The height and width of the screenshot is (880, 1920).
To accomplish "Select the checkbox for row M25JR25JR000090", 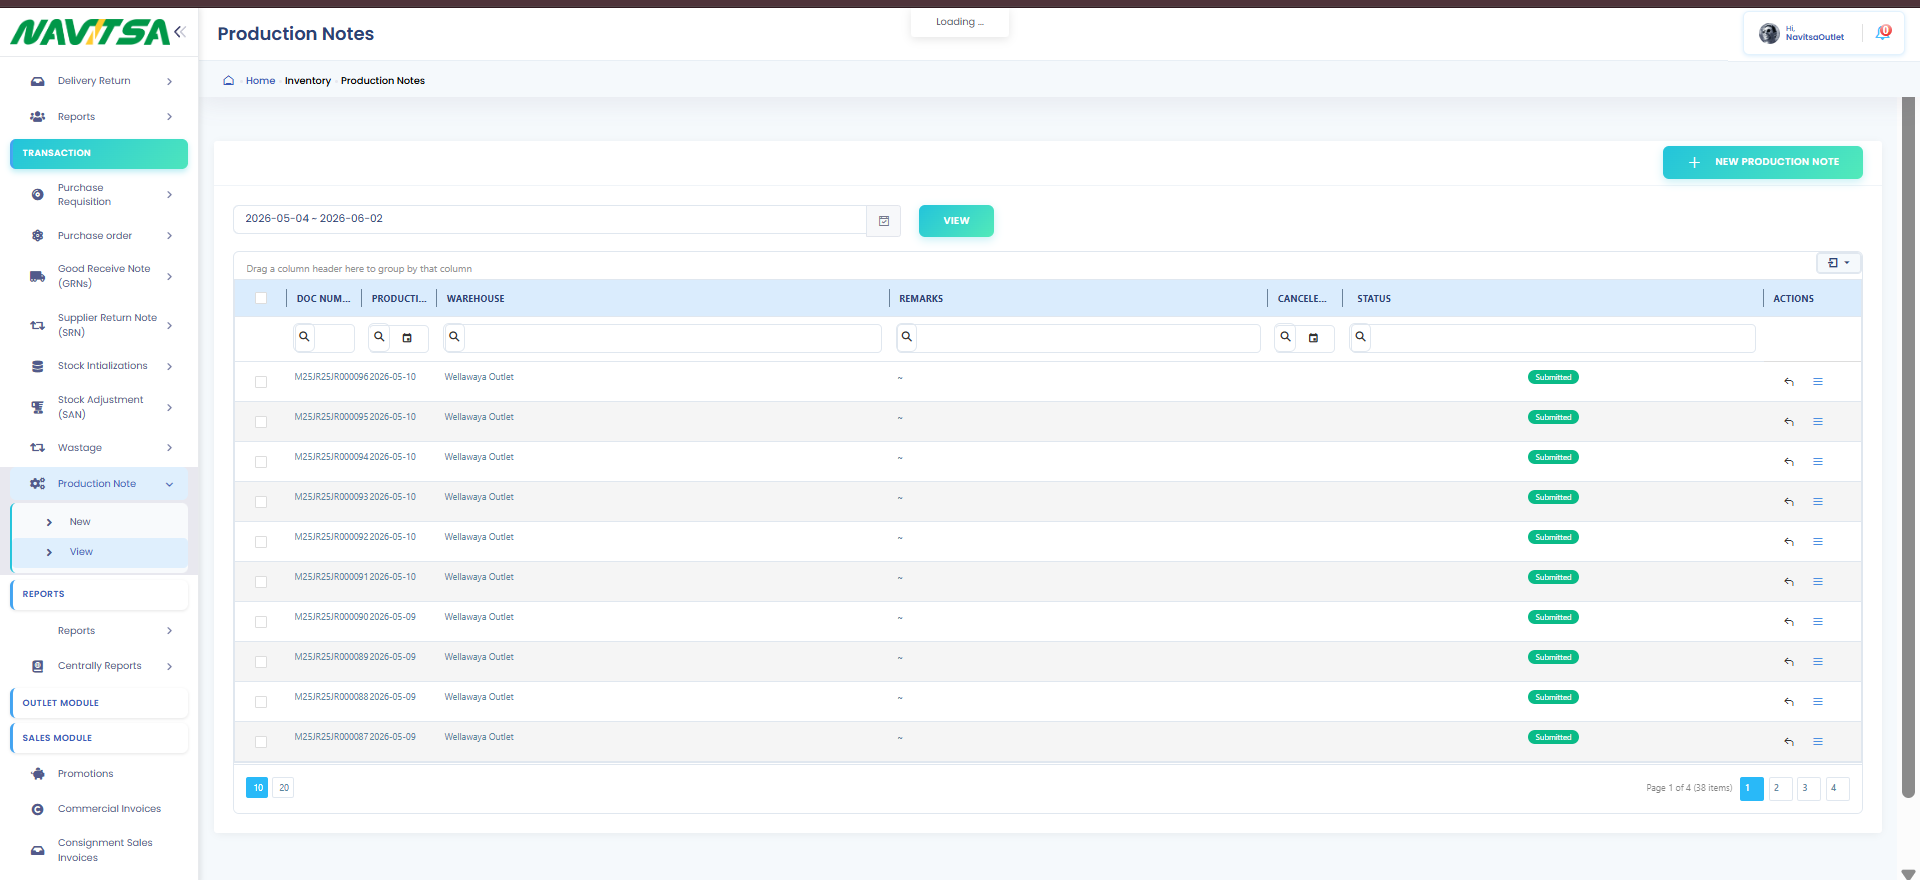I will (x=261, y=622).
